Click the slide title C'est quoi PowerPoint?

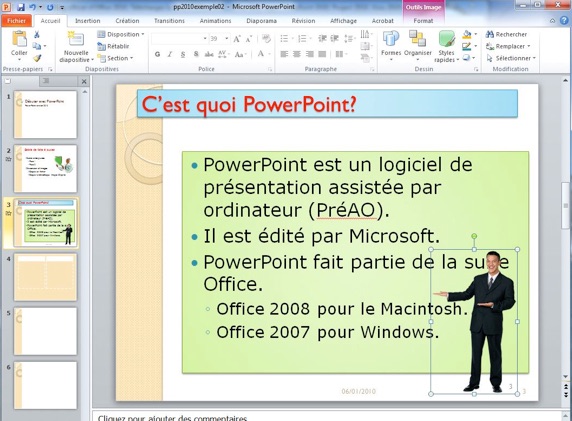(249, 104)
